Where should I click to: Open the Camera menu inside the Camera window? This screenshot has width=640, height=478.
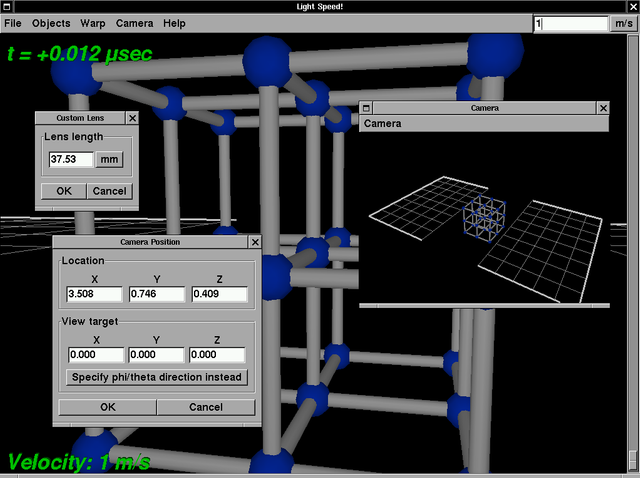pos(382,124)
